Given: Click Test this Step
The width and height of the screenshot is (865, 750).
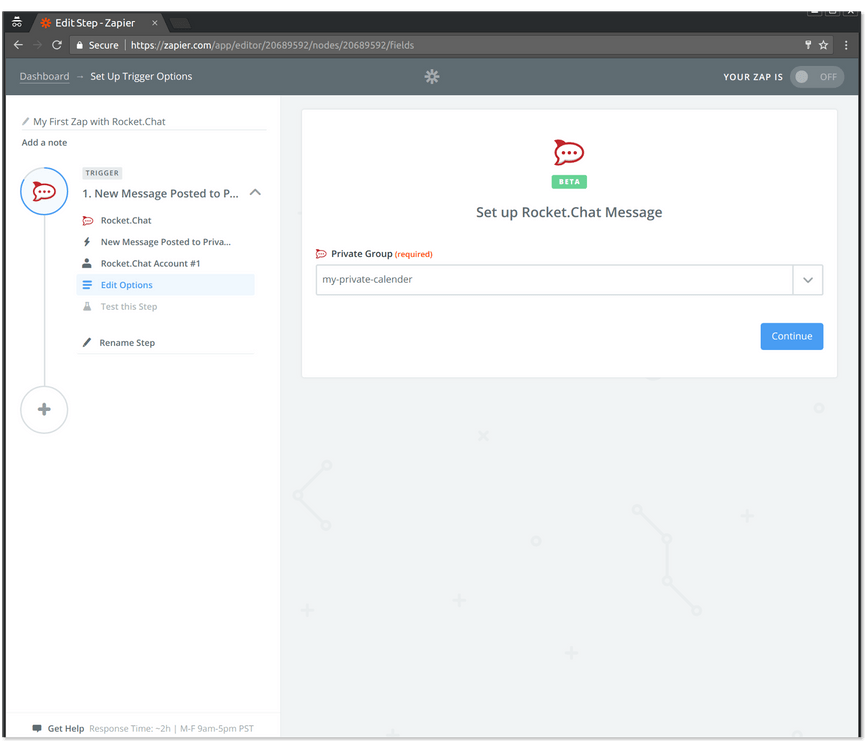Looking at the screenshot, I should [129, 307].
